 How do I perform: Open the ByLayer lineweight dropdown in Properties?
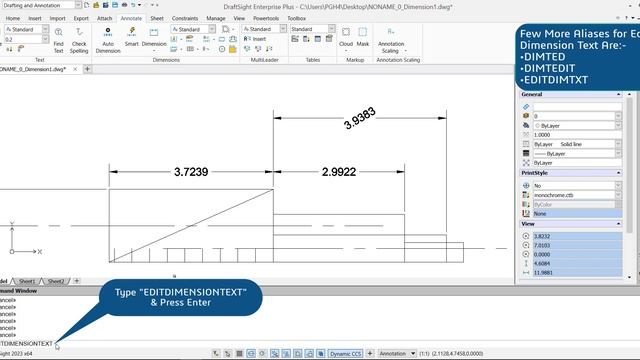click(x=618, y=153)
